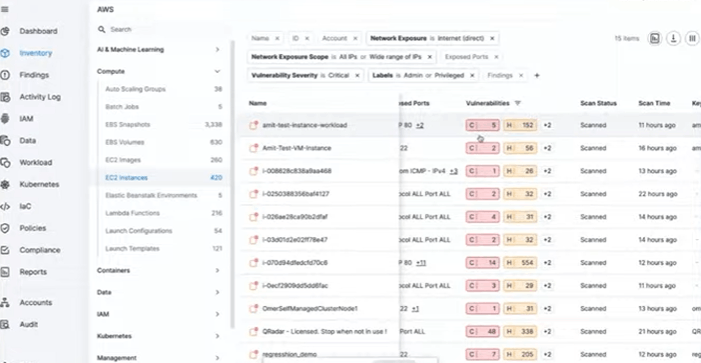Click the +11 ports link for i-070d94dfedcfd70c6
The width and height of the screenshot is (701, 363).
pyautogui.click(x=421, y=263)
